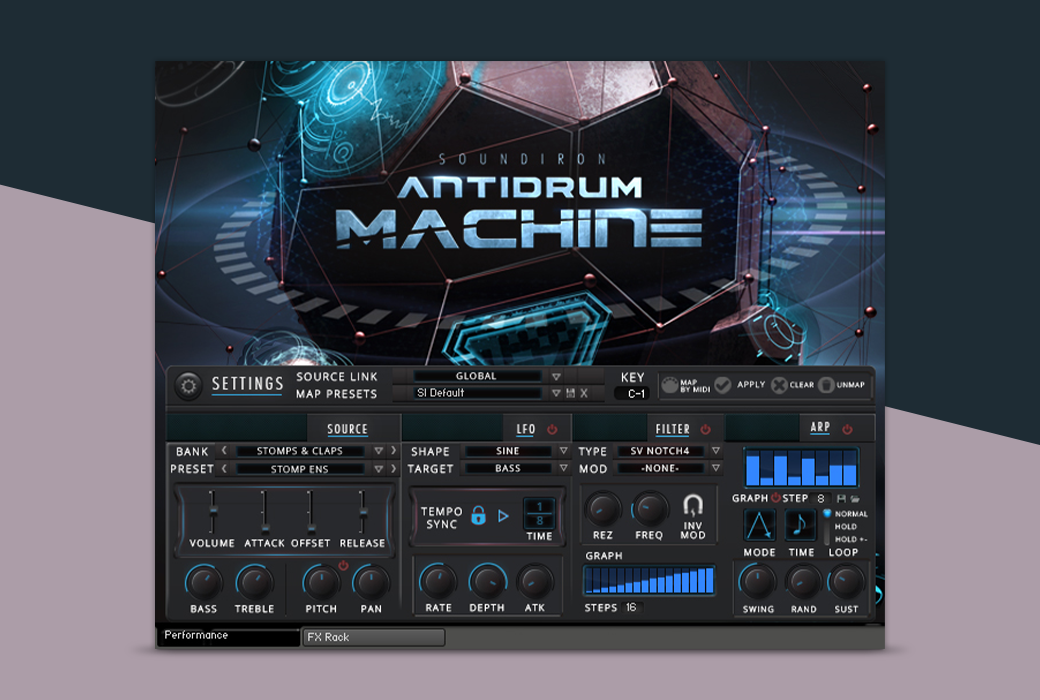Click the Apply checkmark icon
This screenshot has height=700, width=1040.
tap(723, 385)
